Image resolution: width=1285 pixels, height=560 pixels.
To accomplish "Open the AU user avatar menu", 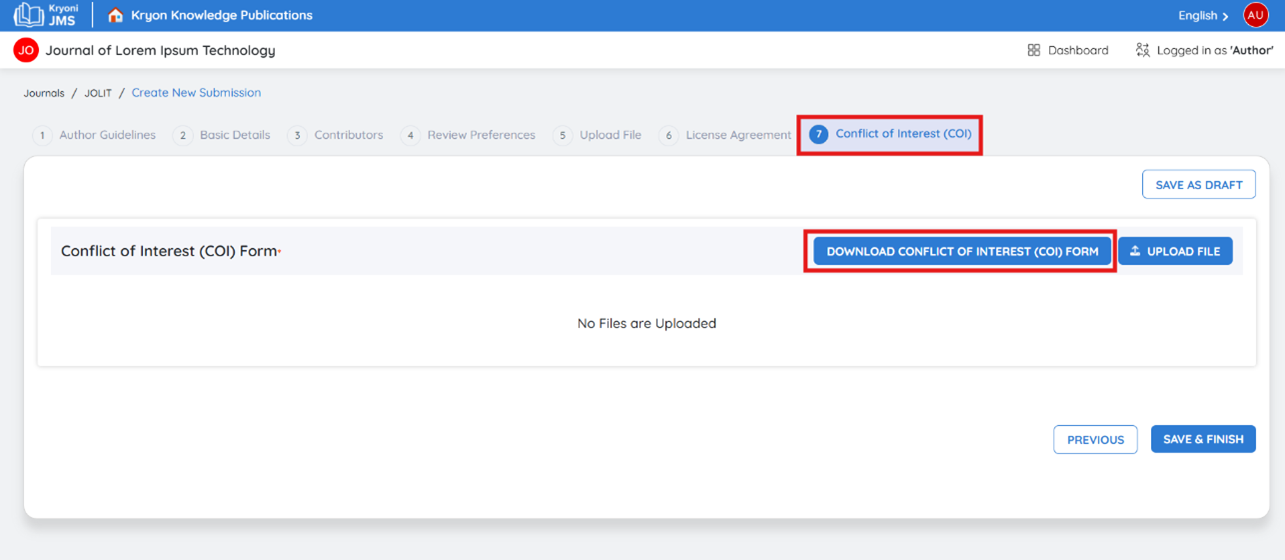I will 1255,15.
